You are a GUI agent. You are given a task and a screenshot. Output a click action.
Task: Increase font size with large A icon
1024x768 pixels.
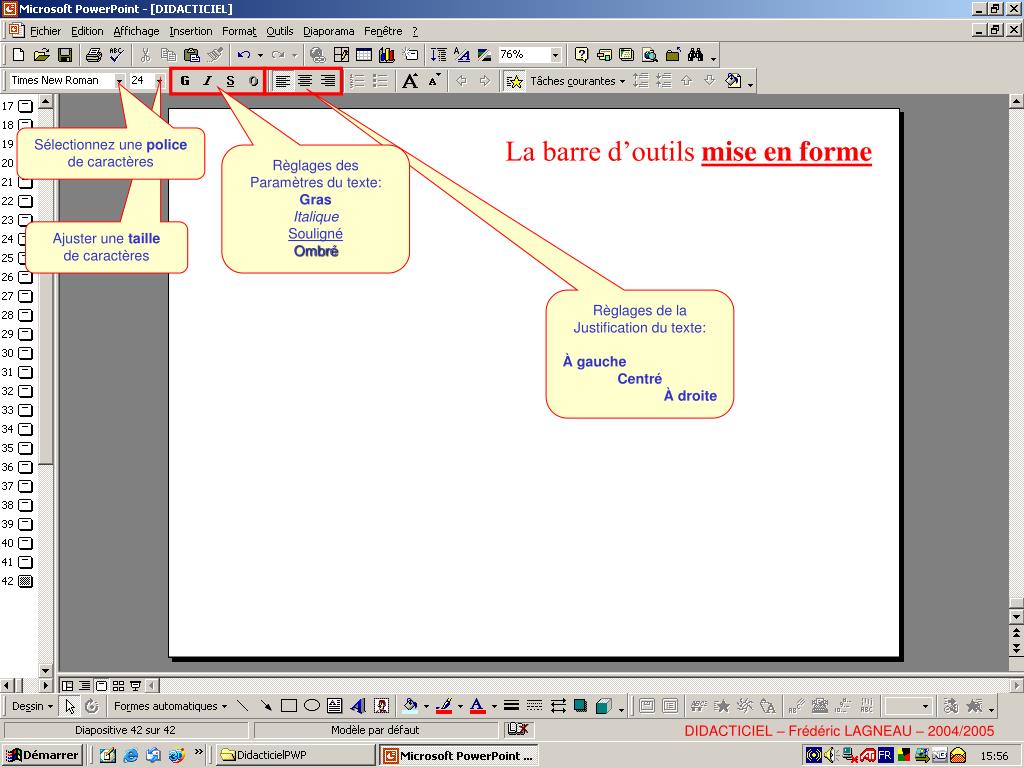410,81
